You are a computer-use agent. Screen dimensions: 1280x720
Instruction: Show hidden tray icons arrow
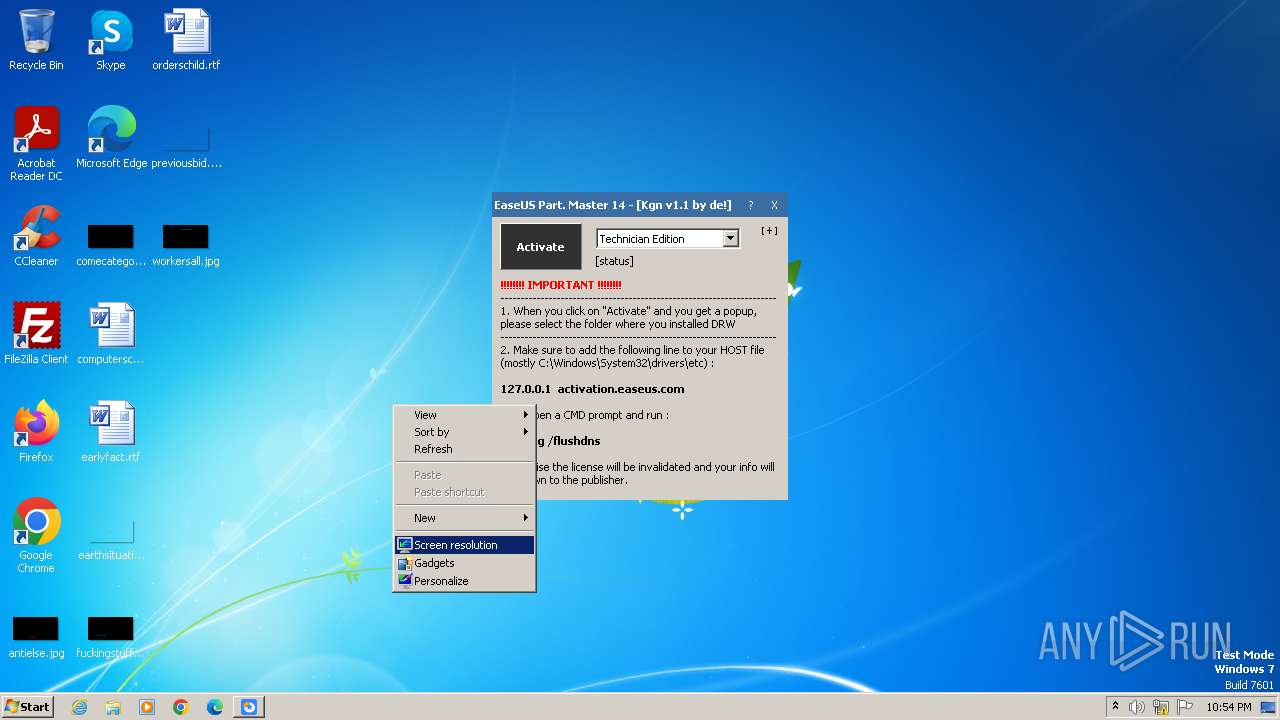click(1115, 707)
